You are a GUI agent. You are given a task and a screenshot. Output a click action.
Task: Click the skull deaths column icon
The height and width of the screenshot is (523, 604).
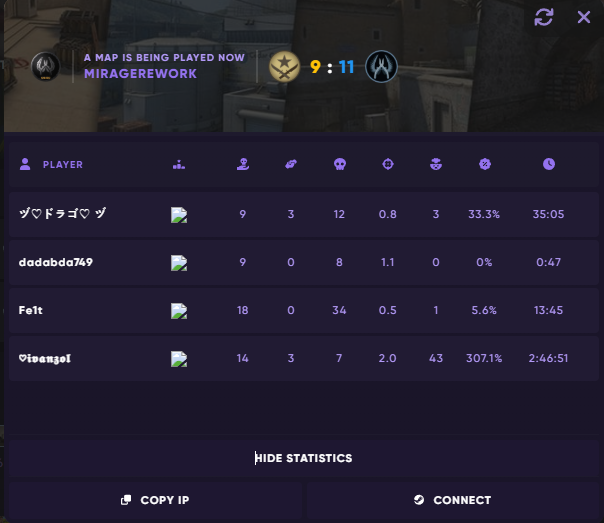point(339,164)
